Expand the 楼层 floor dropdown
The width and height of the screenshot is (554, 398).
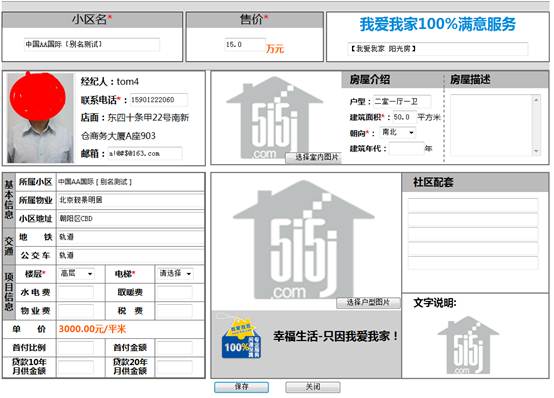[76, 274]
